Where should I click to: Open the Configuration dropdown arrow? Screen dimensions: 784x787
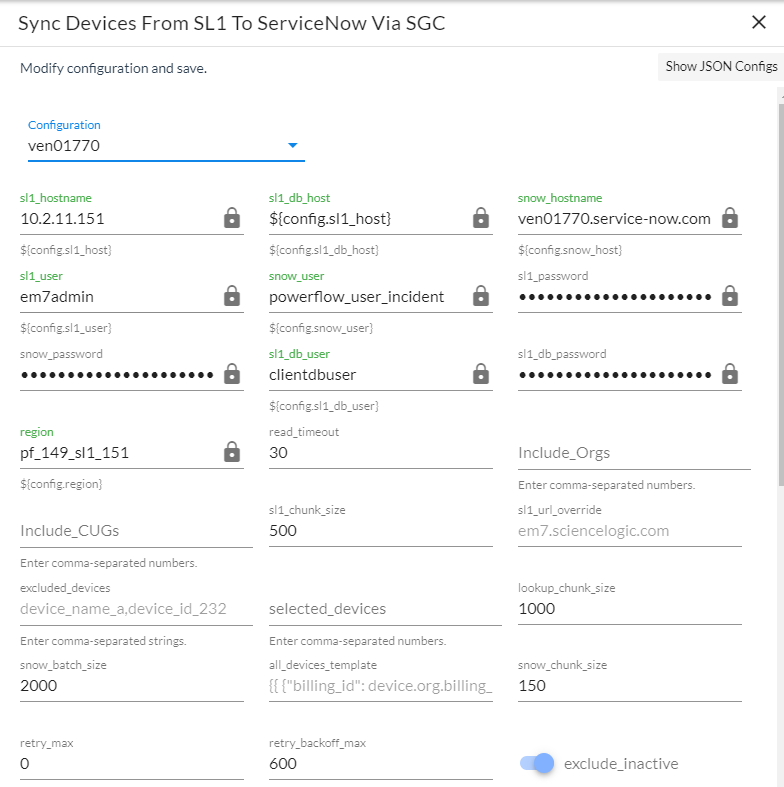pos(293,145)
